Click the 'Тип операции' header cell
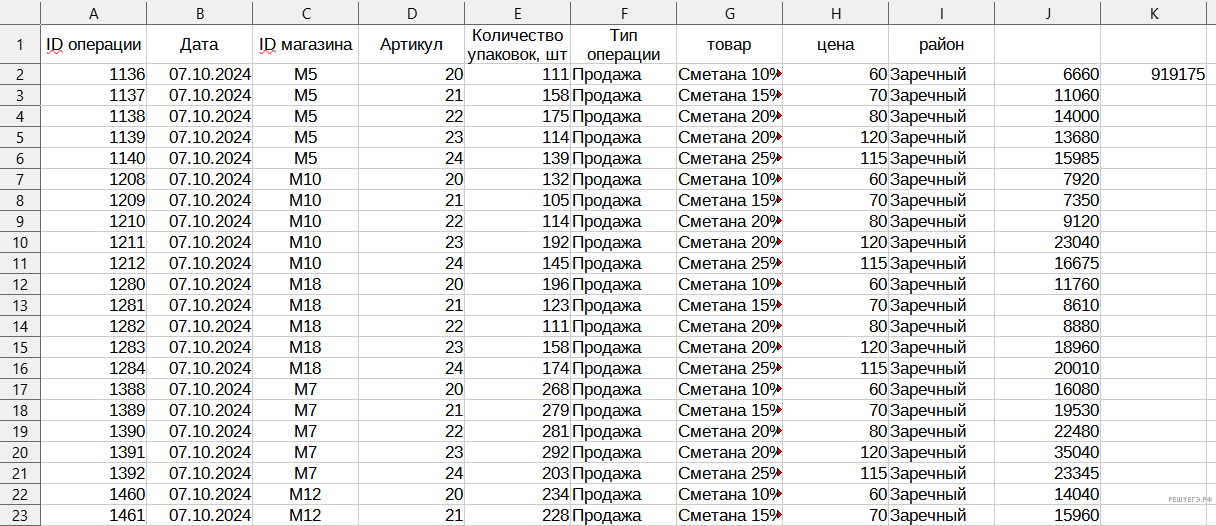The image size is (1216, 526). [623, 45]
